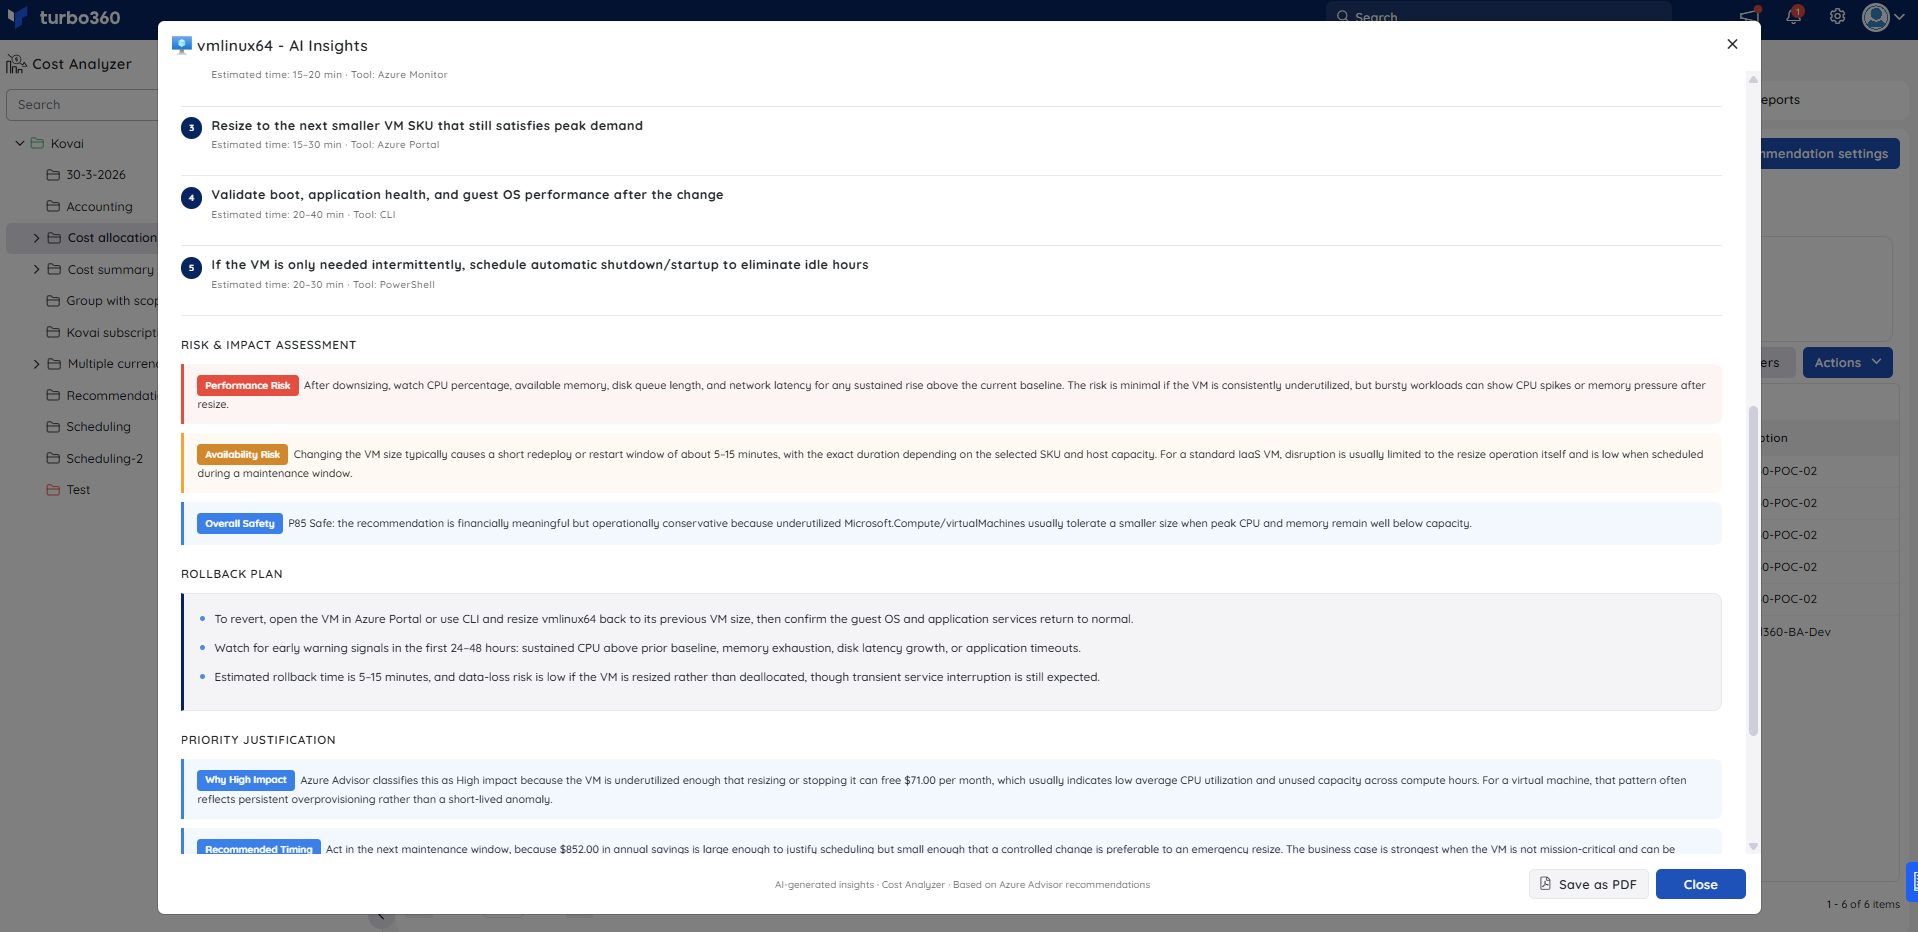Click the Test folder icon
Screen dimensions: 1918x932
pyautogui.click(x=53, y=489)
